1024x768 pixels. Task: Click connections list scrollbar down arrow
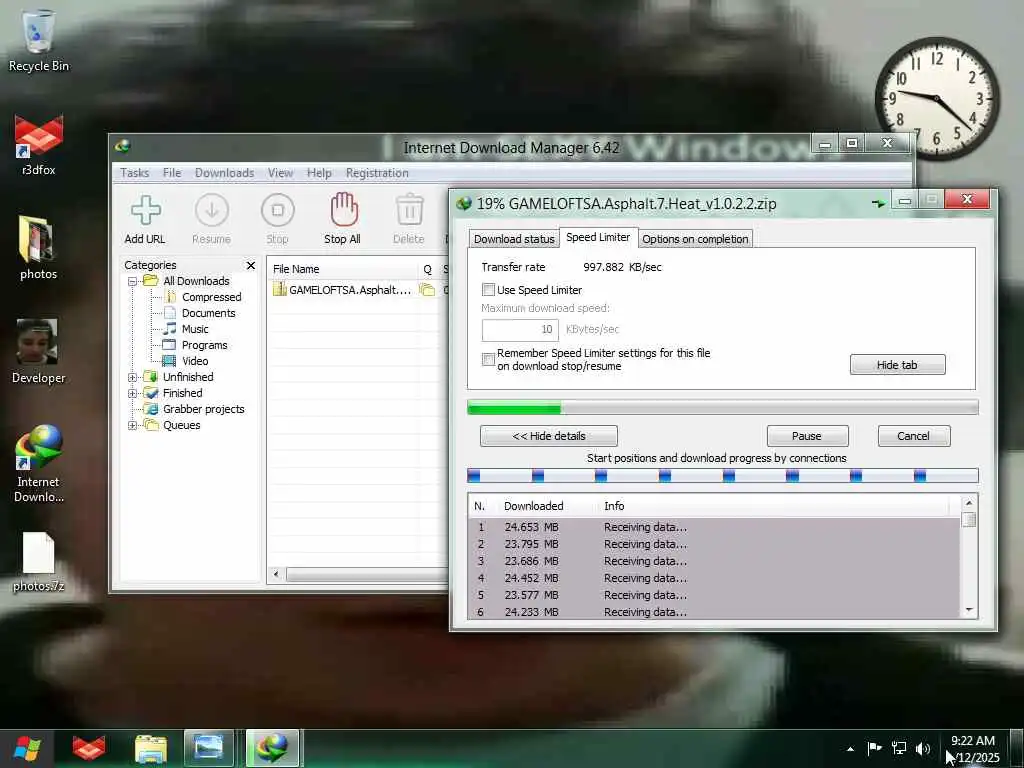pyautogui.click(x=969, y=610)
